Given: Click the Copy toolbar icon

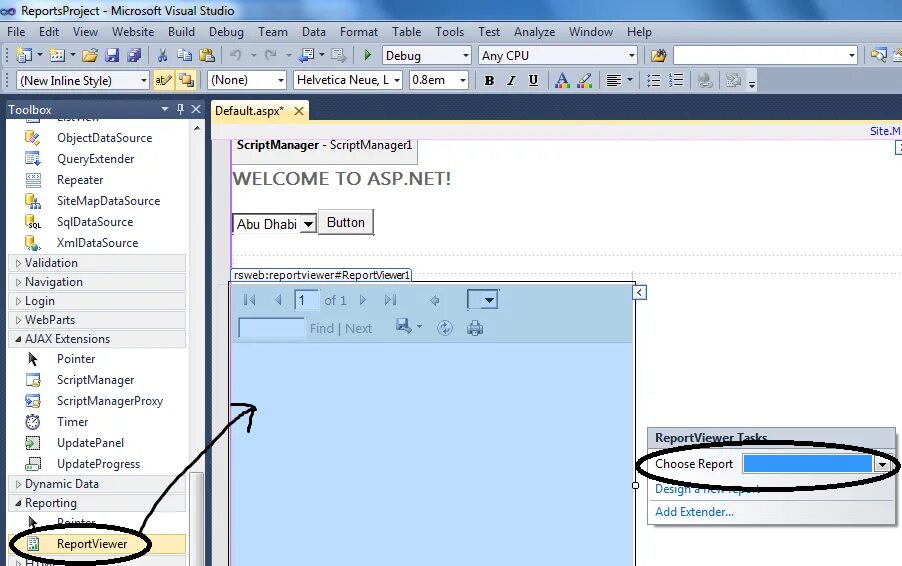Looking at the screenshot, I should [x=184, y=55].
